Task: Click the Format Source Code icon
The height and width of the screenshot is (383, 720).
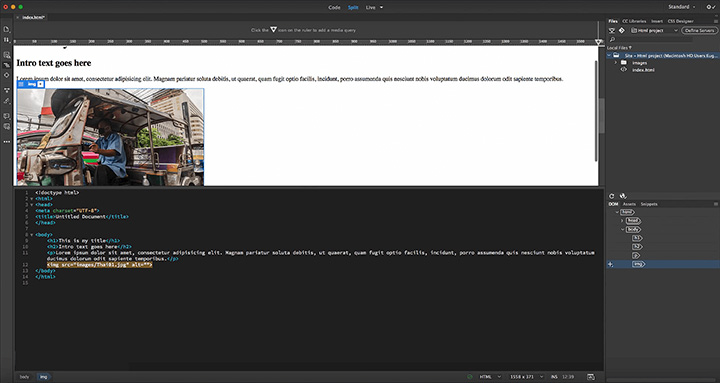Action: (6, 90)
